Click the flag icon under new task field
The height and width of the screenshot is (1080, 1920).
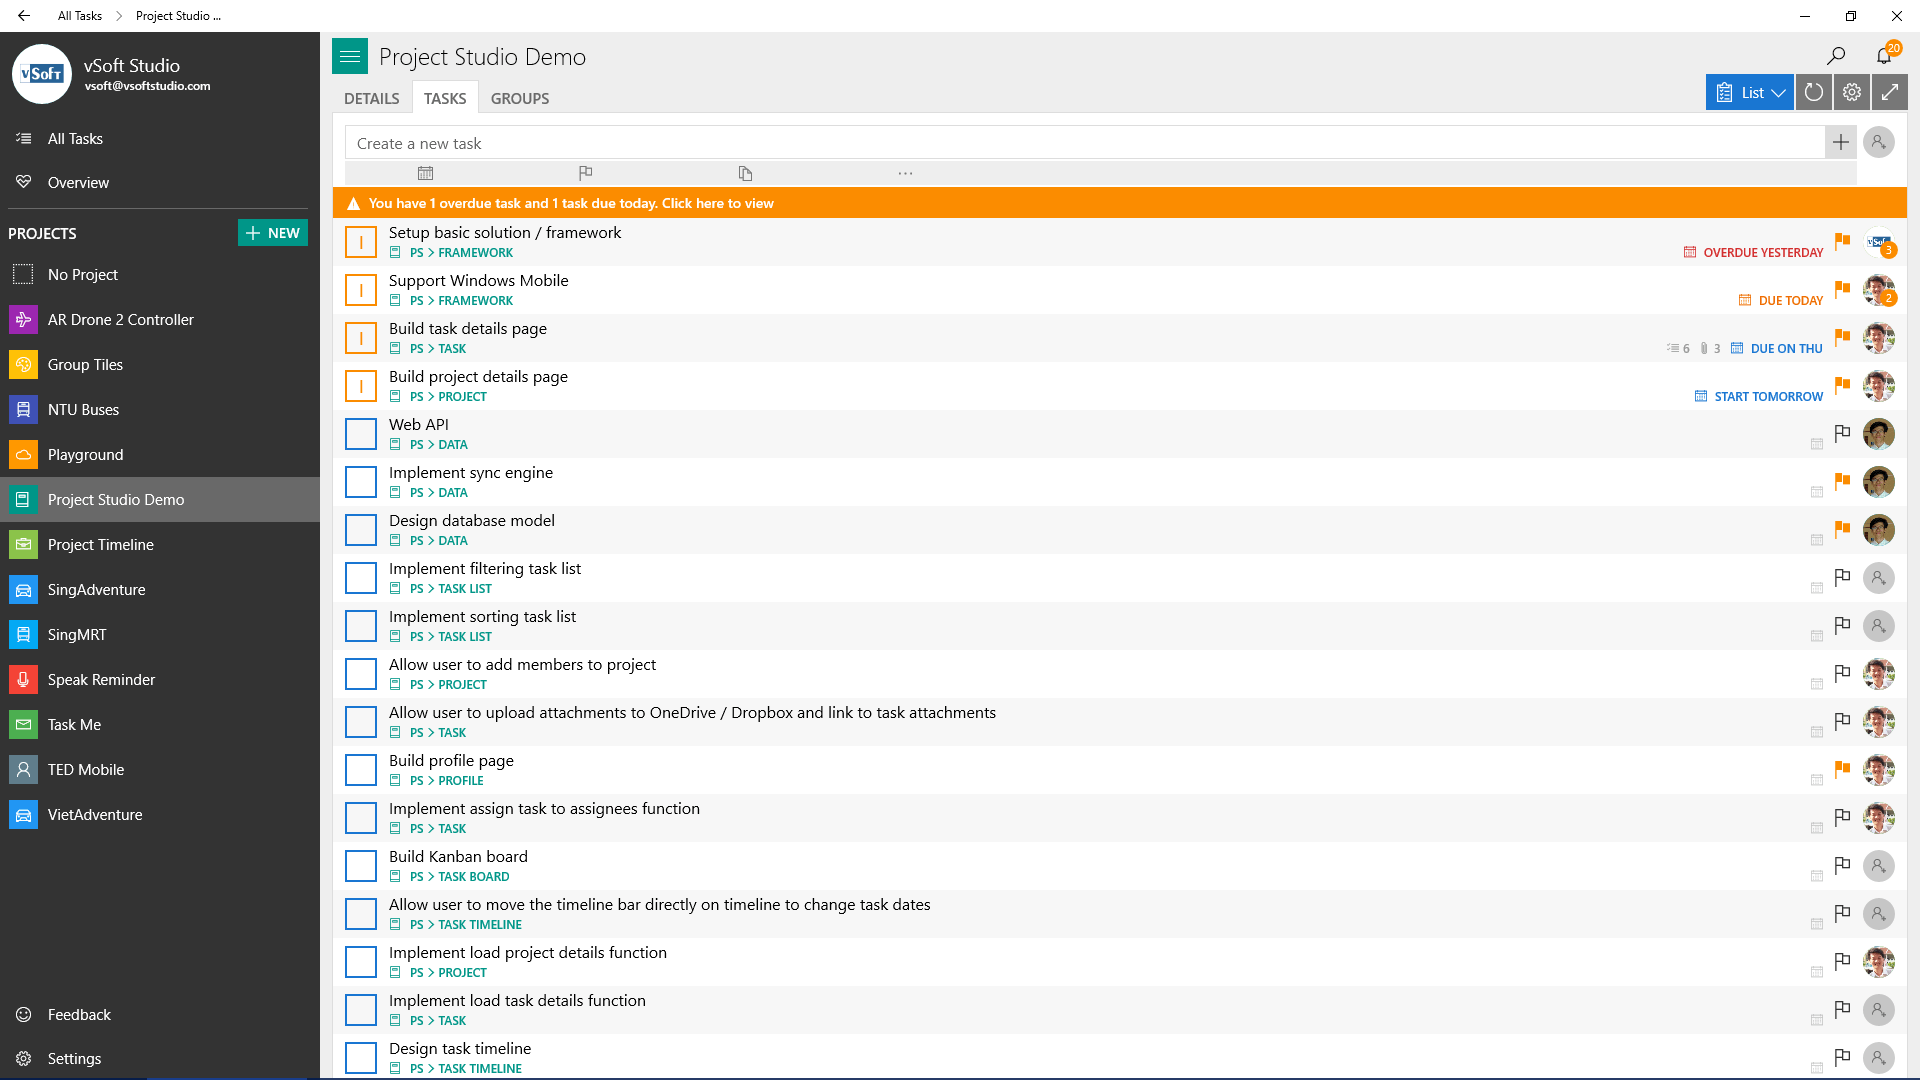[585, 173]
